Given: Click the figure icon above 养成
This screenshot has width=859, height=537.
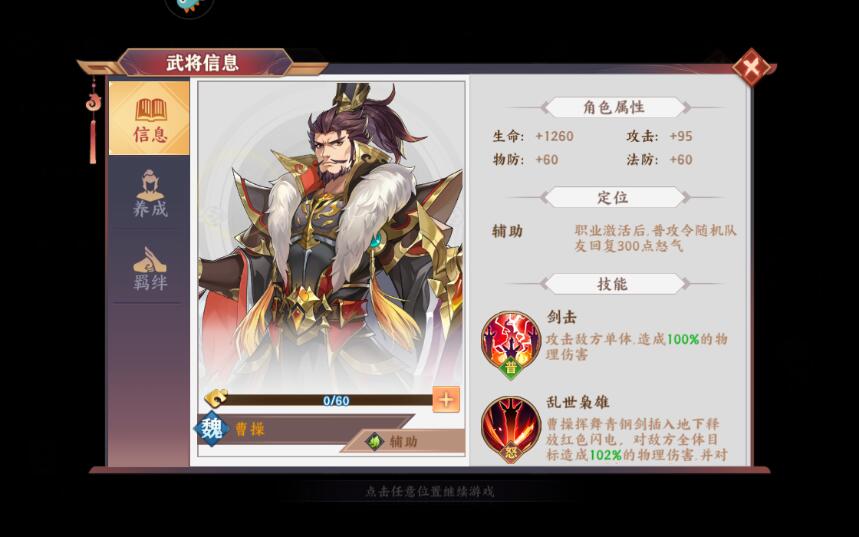Looking at the screenshot, I should [150, 185].
